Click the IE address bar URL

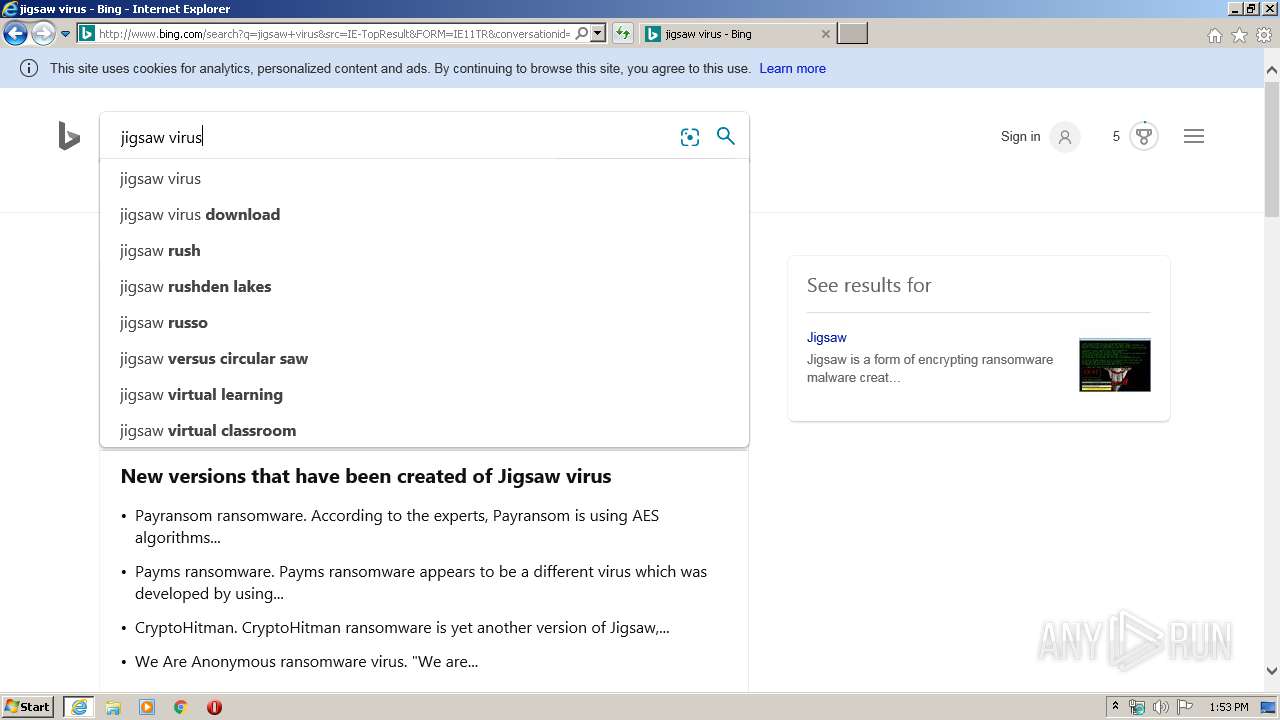point(335,34)
